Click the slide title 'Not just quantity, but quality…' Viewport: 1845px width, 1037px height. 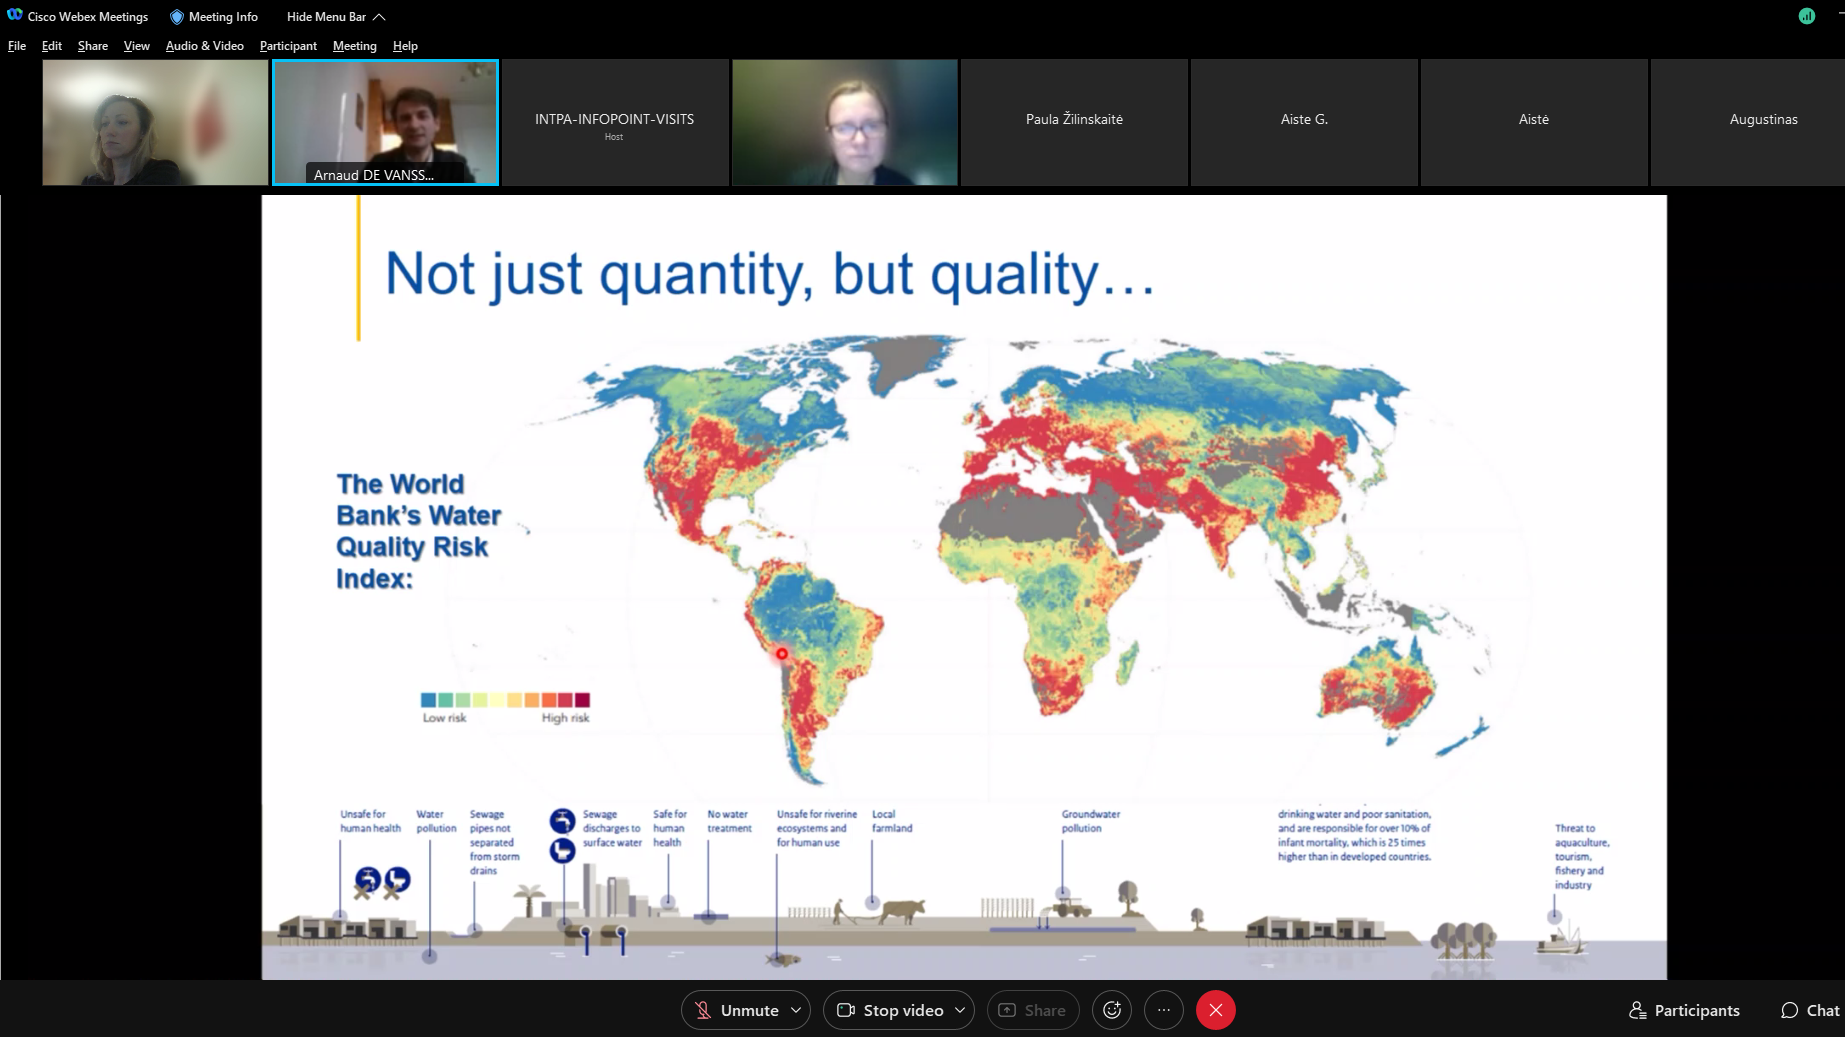[770, 274]
